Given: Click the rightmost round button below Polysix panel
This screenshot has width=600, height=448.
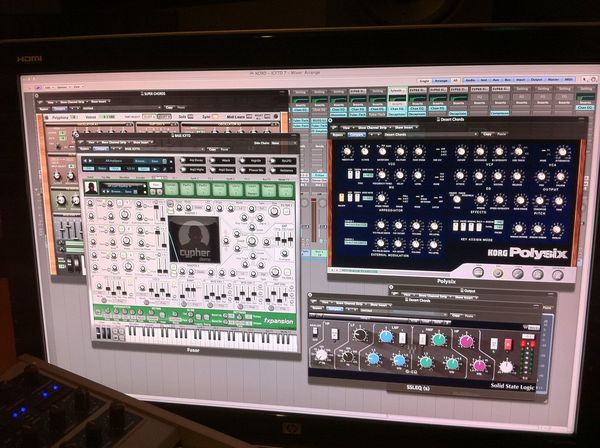Looking at the screenshot, I should click(x=558, y=274).
